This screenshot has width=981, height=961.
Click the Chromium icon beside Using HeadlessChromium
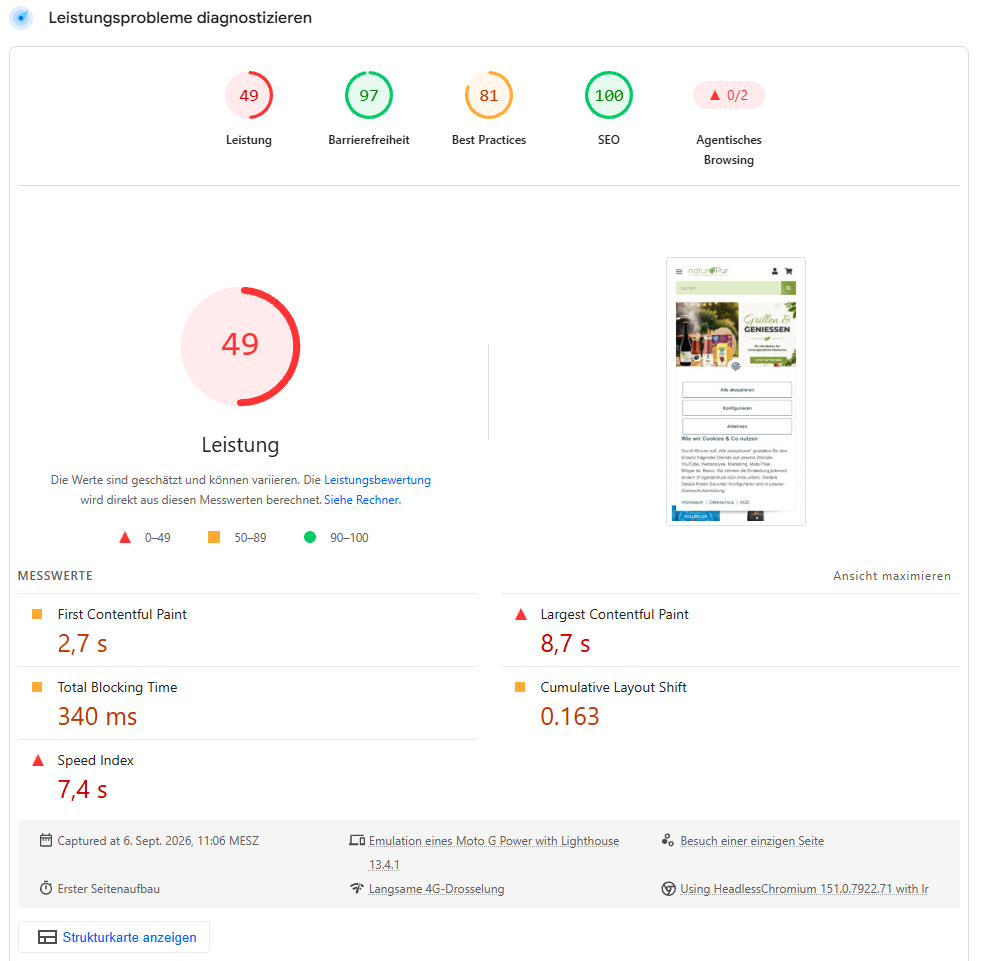pos(668,888)
